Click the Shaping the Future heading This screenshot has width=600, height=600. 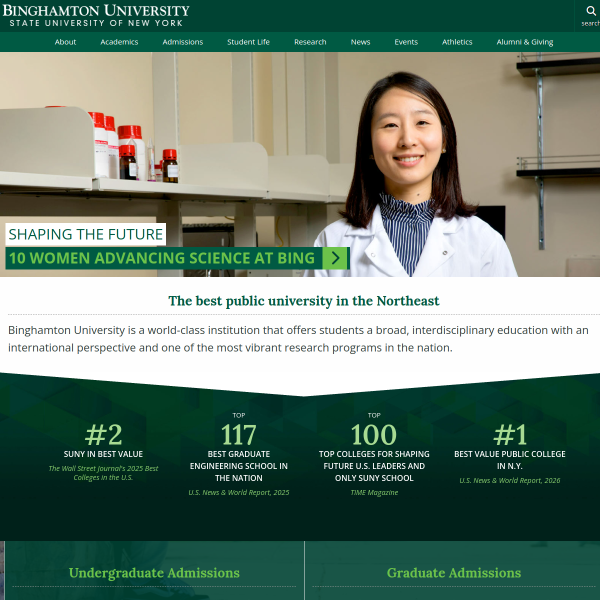coord(86,235)
